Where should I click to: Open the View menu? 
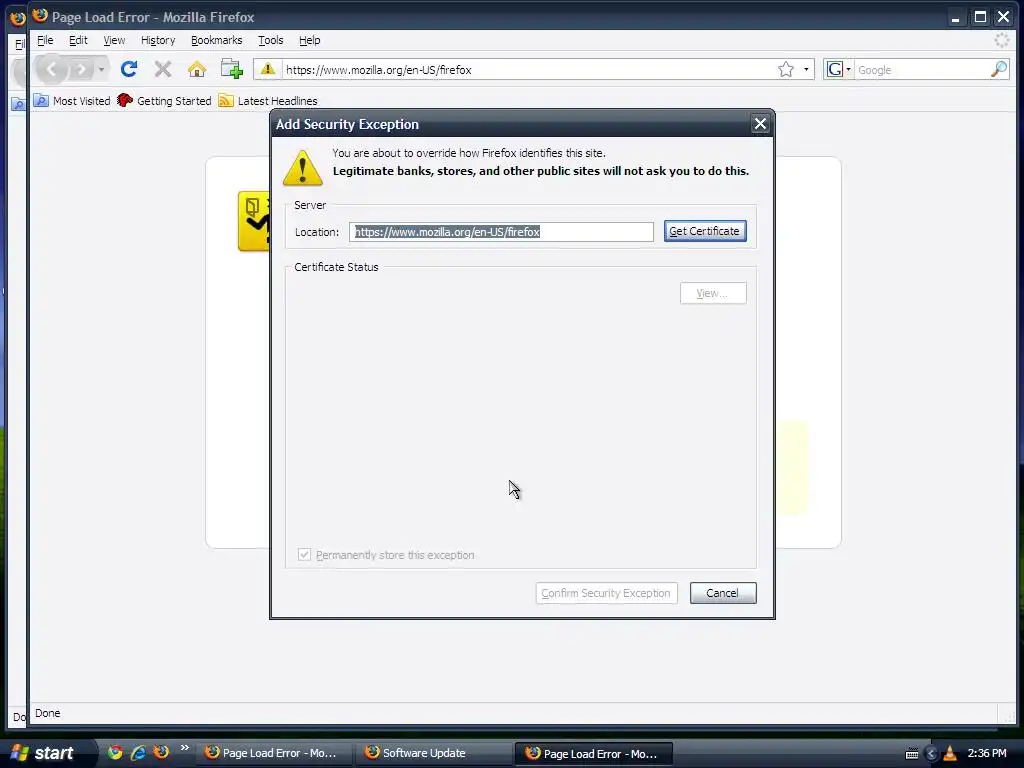click(114, 40)
